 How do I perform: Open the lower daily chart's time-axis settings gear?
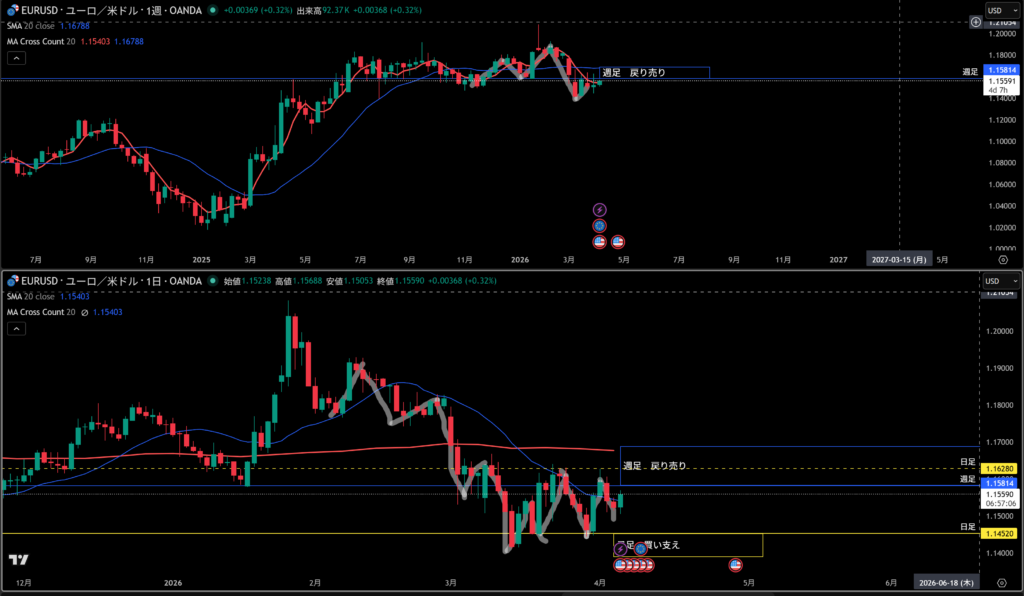coord(1003,582)
